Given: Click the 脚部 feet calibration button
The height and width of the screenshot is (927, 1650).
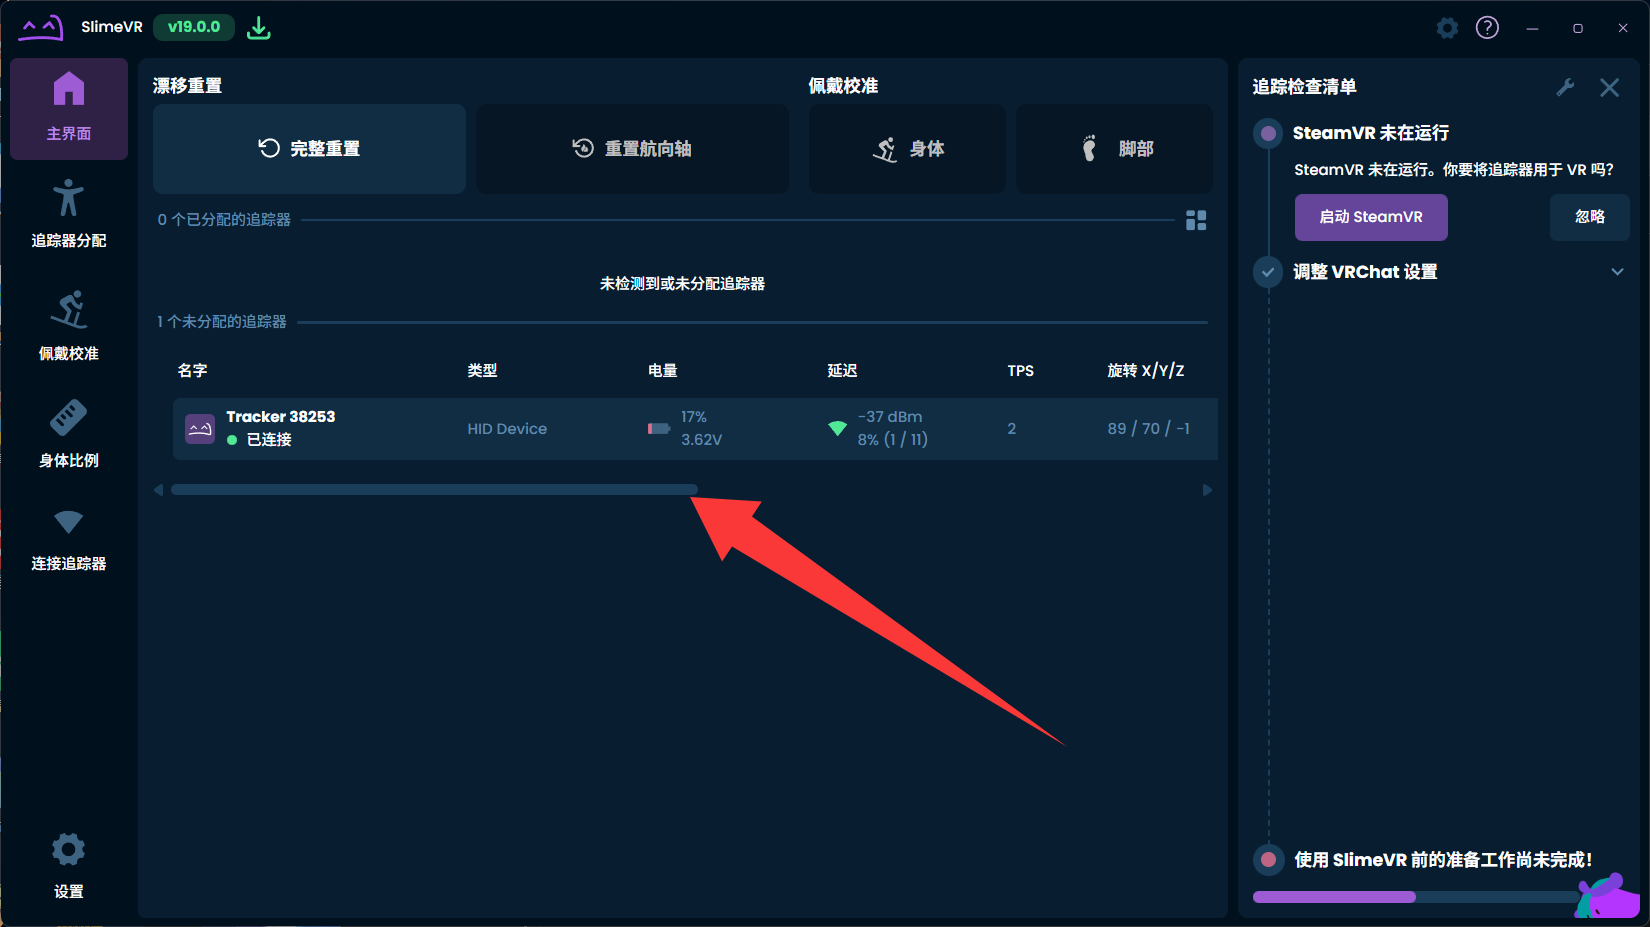Looking at the screenshot, I should click(1114, 149).
